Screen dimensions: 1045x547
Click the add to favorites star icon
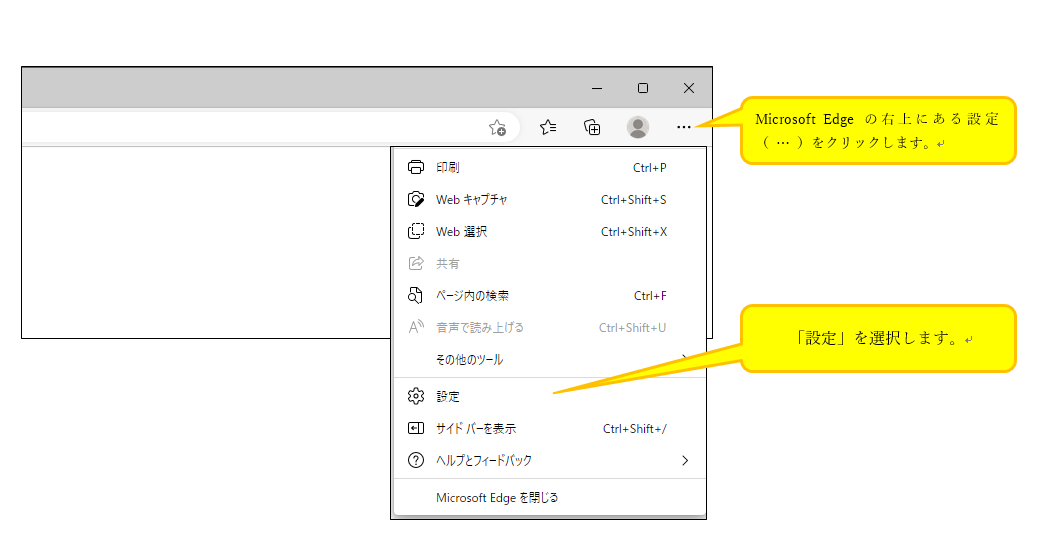(497, 127)
